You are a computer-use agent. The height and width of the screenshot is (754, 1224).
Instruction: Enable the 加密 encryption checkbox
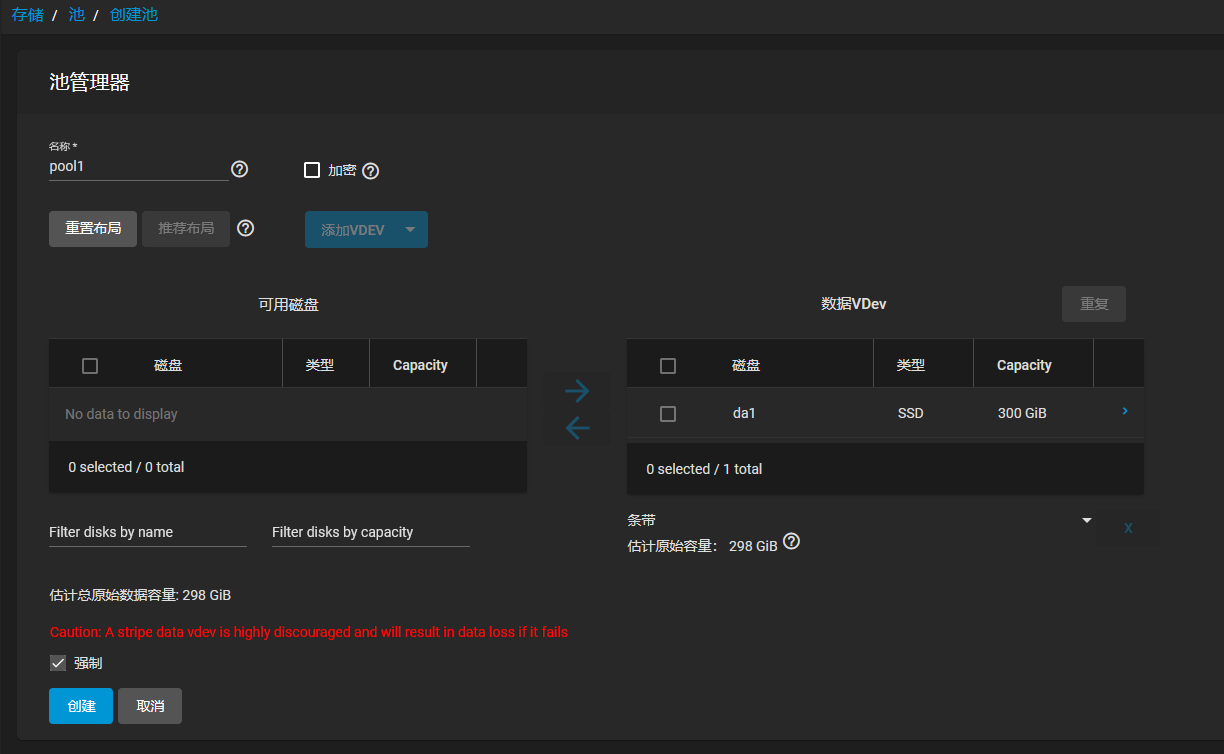(x=312, y=170)
